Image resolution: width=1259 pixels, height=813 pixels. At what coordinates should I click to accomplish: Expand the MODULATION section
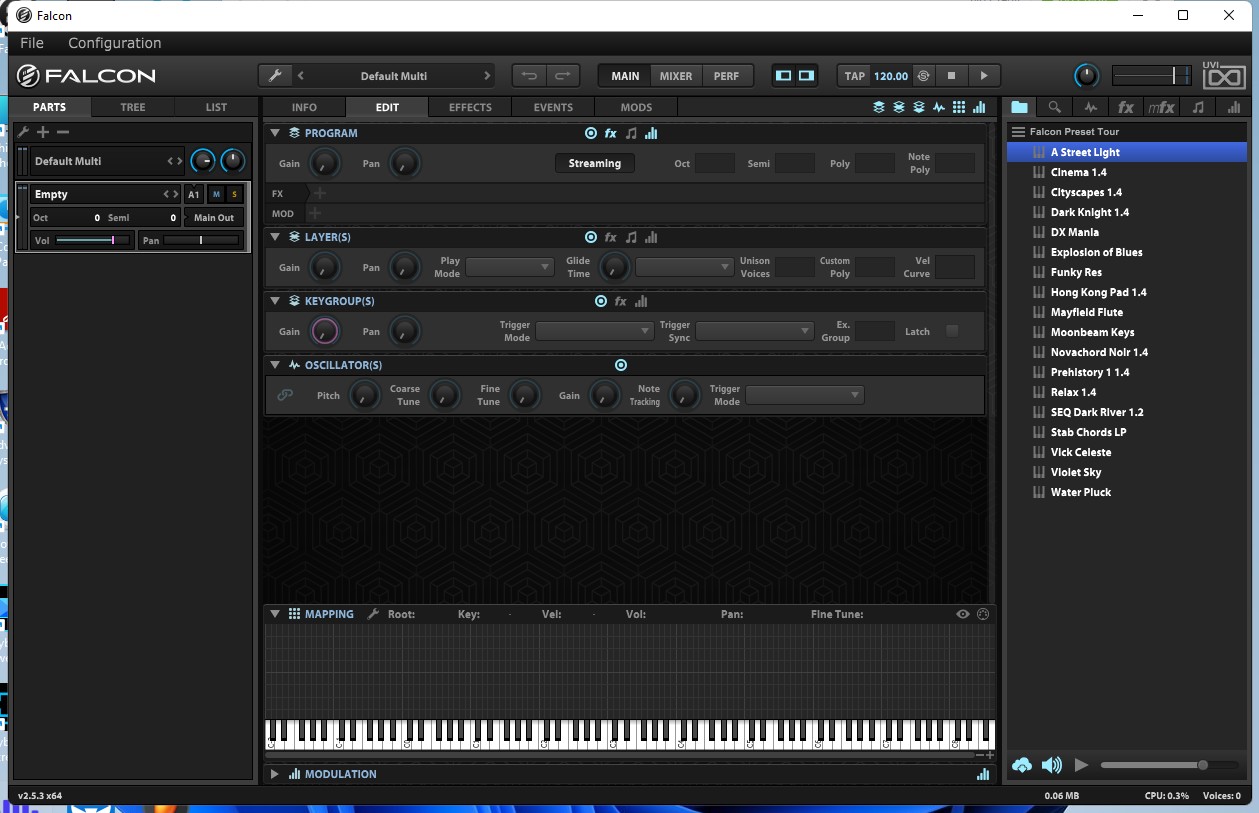[275, 774]
